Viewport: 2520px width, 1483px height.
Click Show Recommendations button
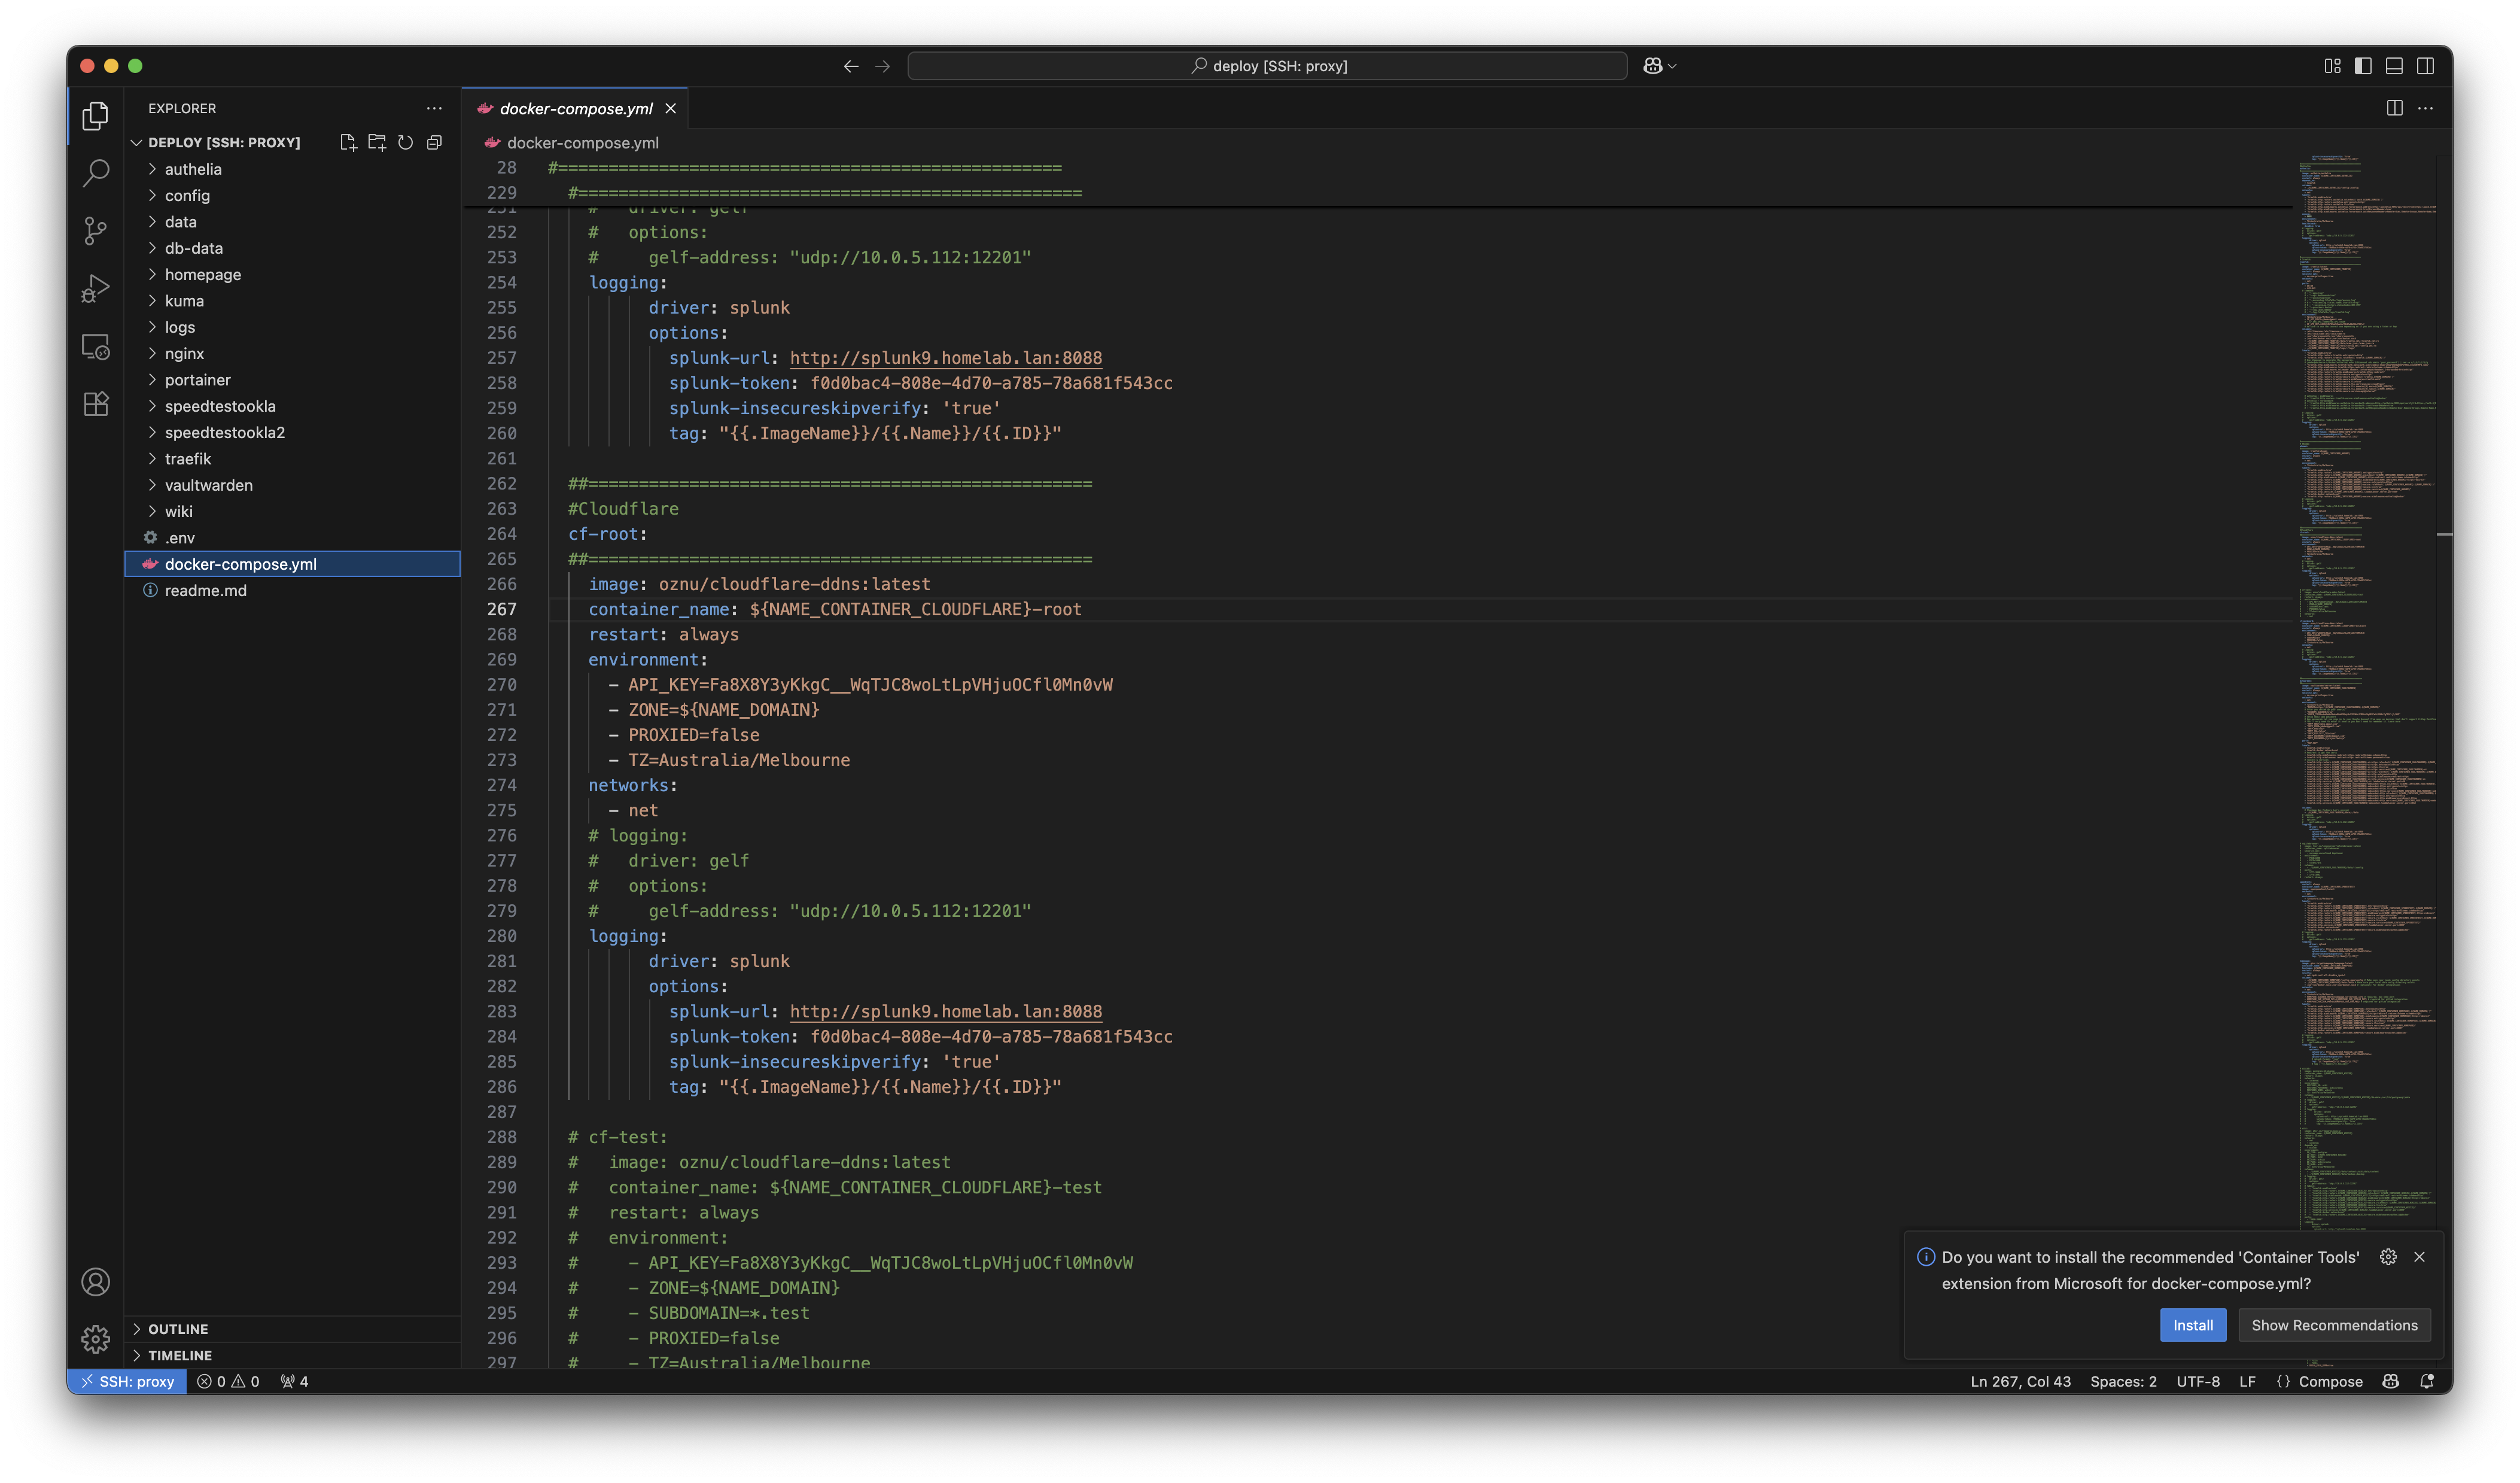2334,1325
